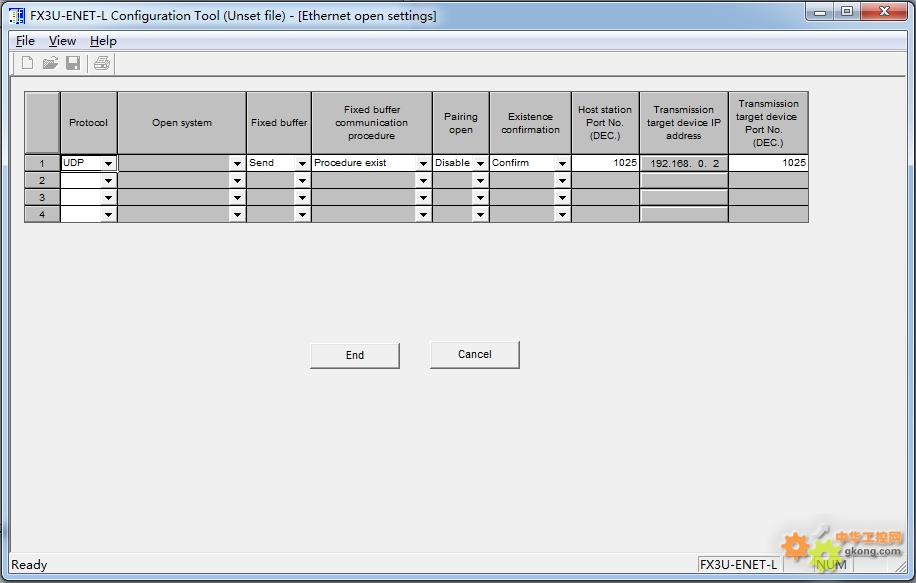This screenshot has width=916, height=583.
Task: Open row 1 Fixed buffer dropdown showing Send
Action: 302,164
